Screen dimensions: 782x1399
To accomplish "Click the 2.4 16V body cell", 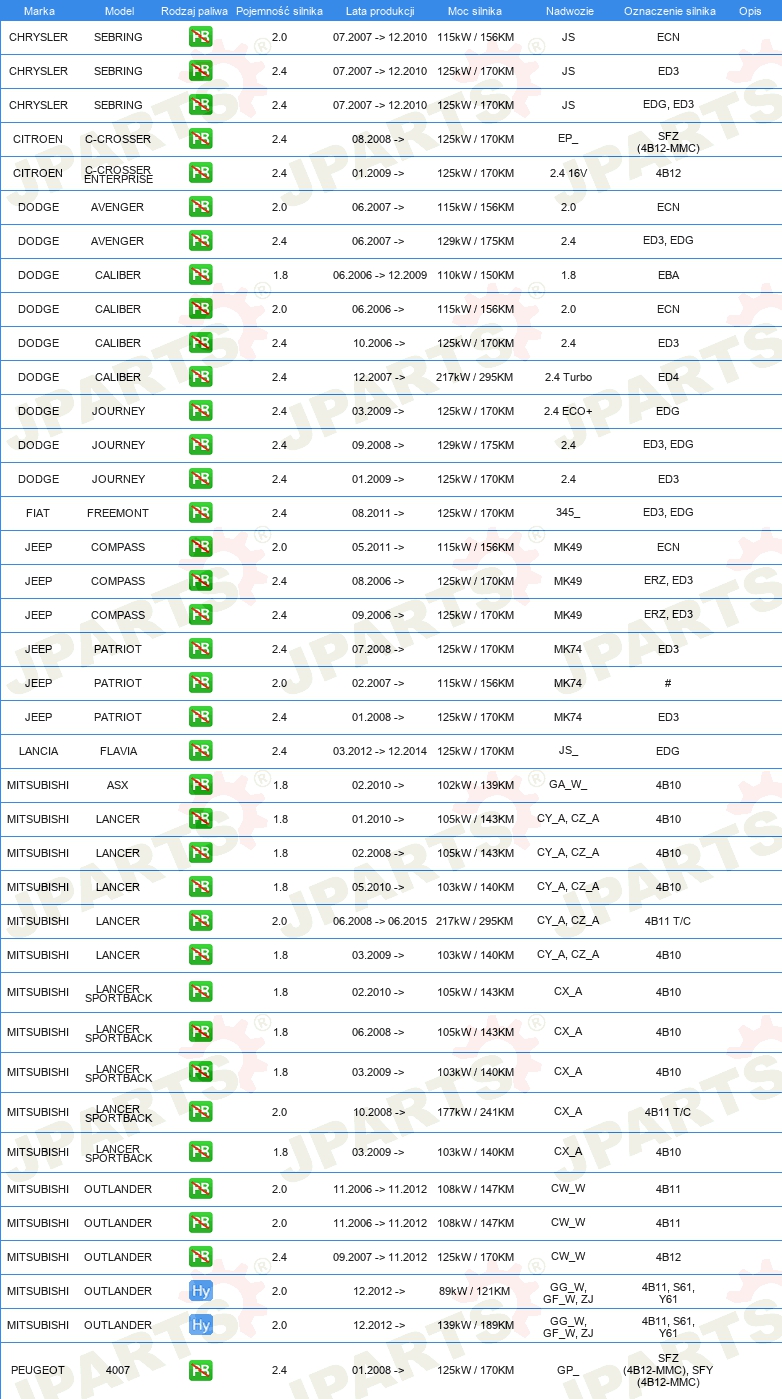I will click(x=568, y=174).
